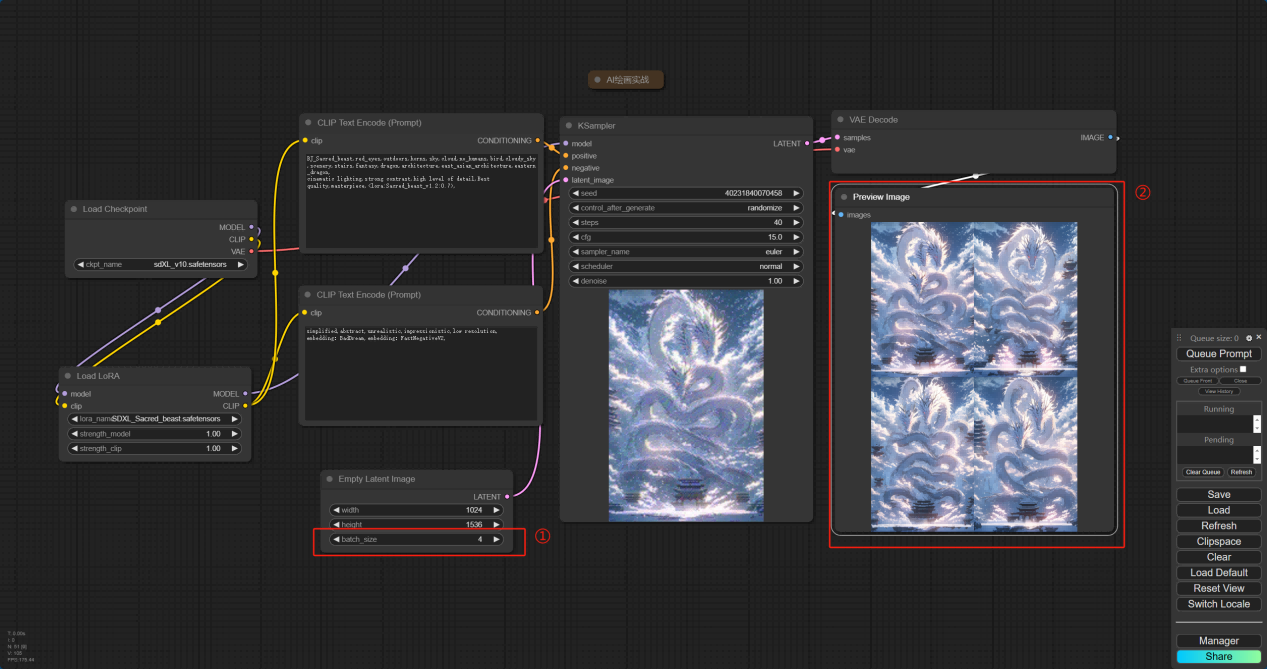Screen dimensions: 1267x669
Task: Click previous arrow on lora_name selector
Action: 75,419
